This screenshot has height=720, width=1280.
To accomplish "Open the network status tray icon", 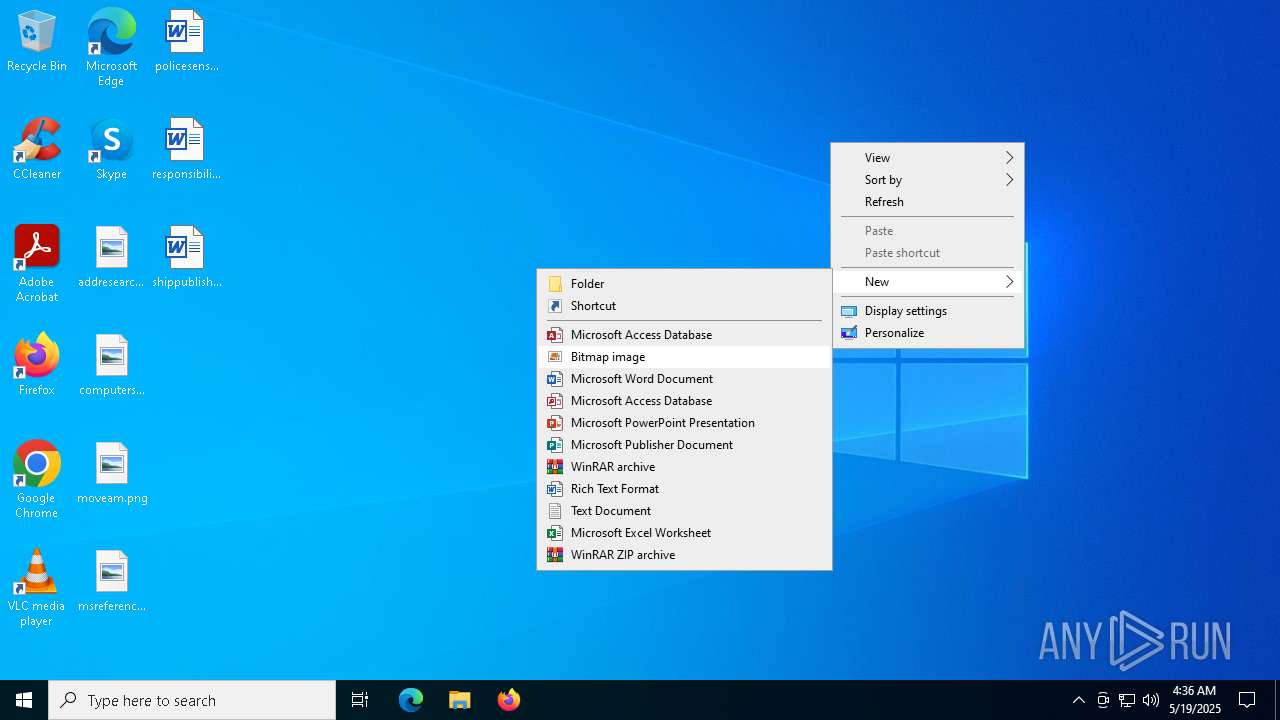I will coord(1127,700).
